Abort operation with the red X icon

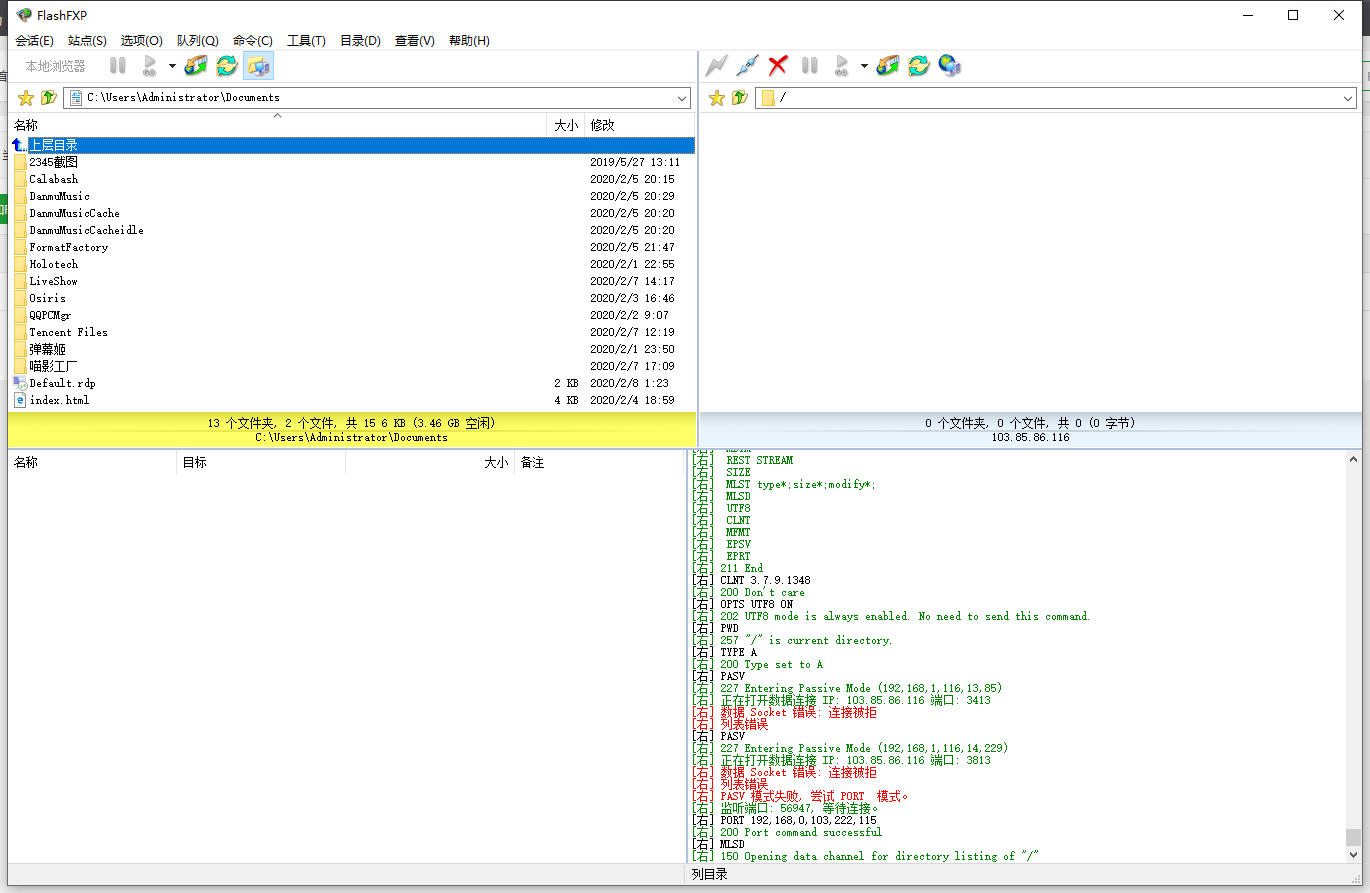tap(778, 66)
